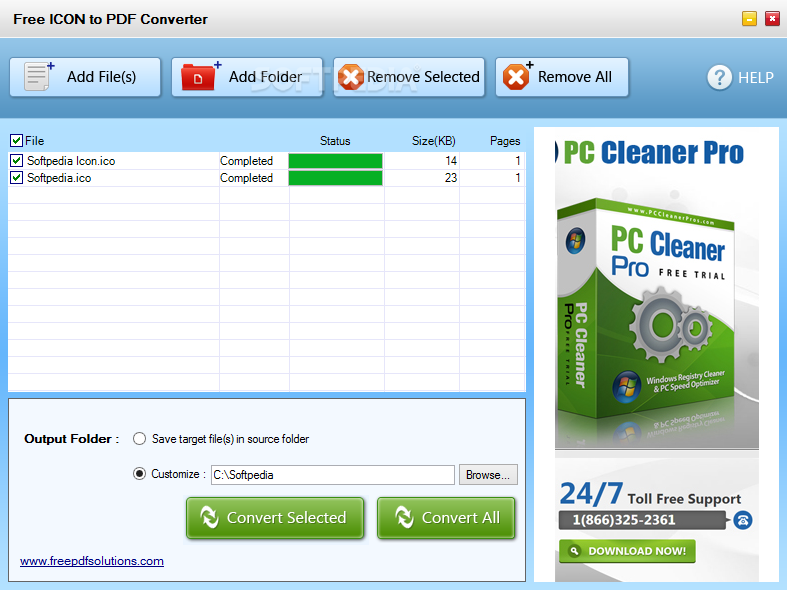Screen dimensions: 787x590
Task: Select the Softpedia.ico file name
Action: tap(59, 178)
